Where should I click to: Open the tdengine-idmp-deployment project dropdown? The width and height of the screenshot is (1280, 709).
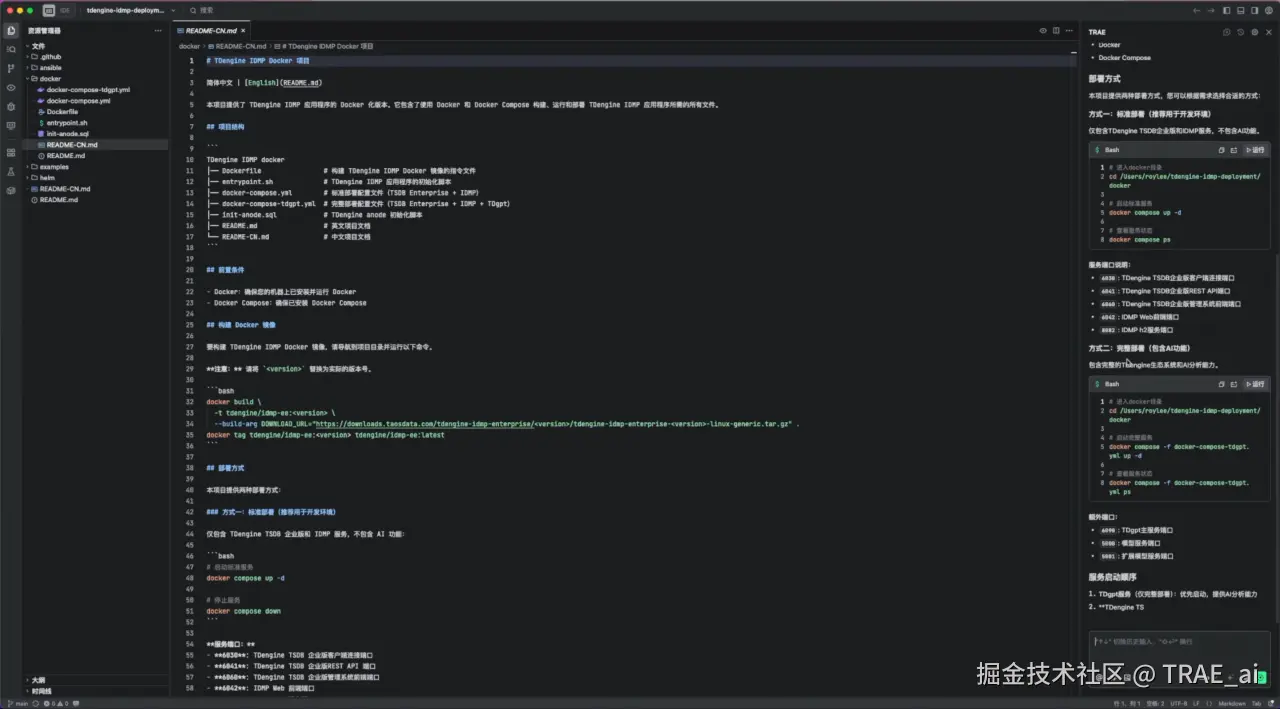pyautogui.click(x=131, y=10)
